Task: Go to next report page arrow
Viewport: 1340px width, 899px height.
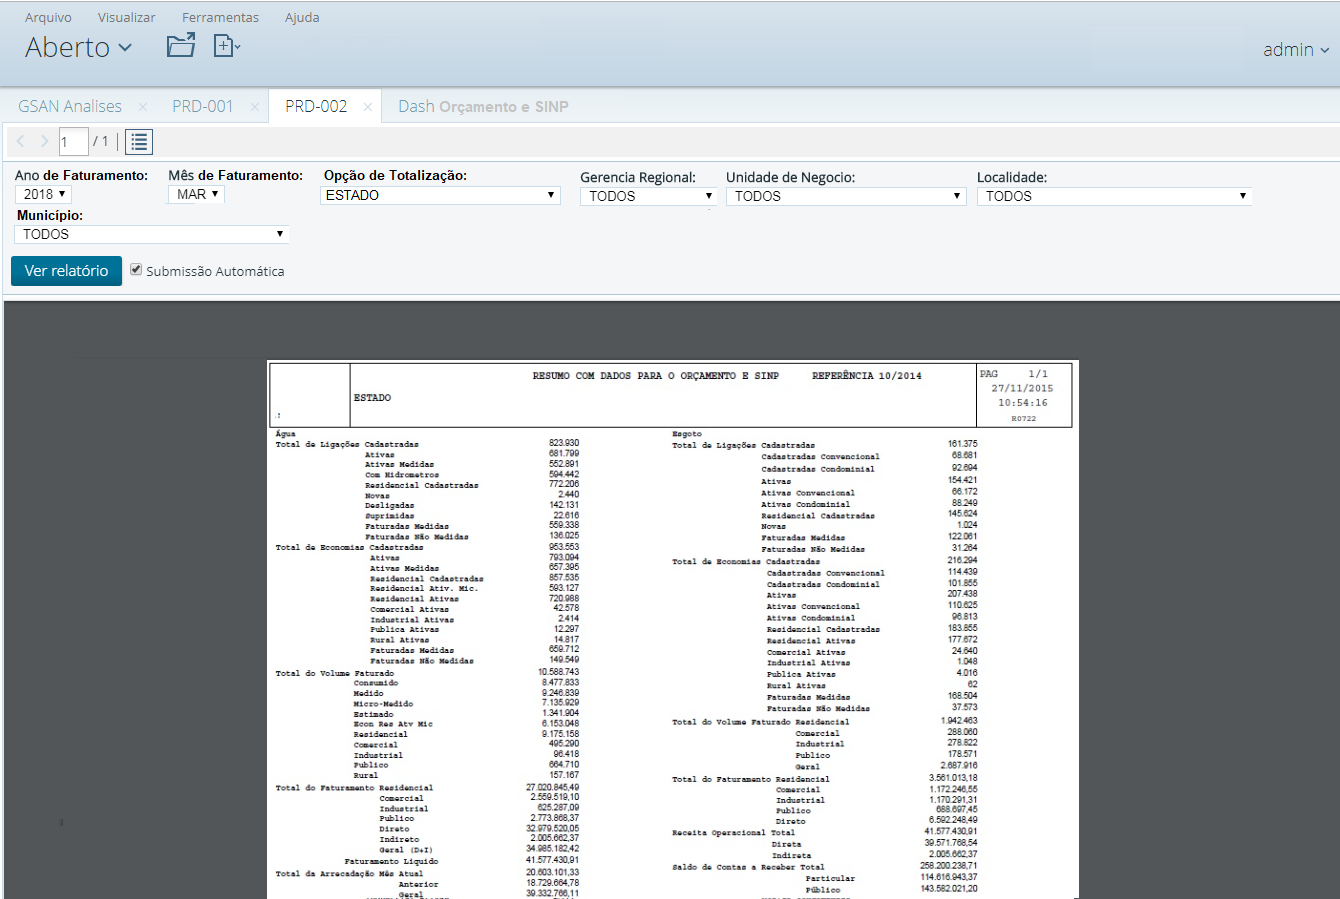Action: (x=44, y=142)
